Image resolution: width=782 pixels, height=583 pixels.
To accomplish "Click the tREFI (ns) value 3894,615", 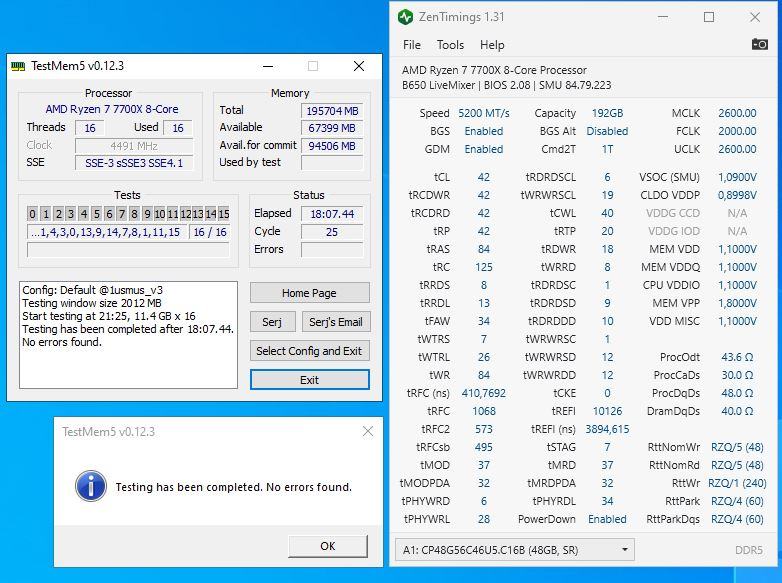I will click(x=607, y=429).
